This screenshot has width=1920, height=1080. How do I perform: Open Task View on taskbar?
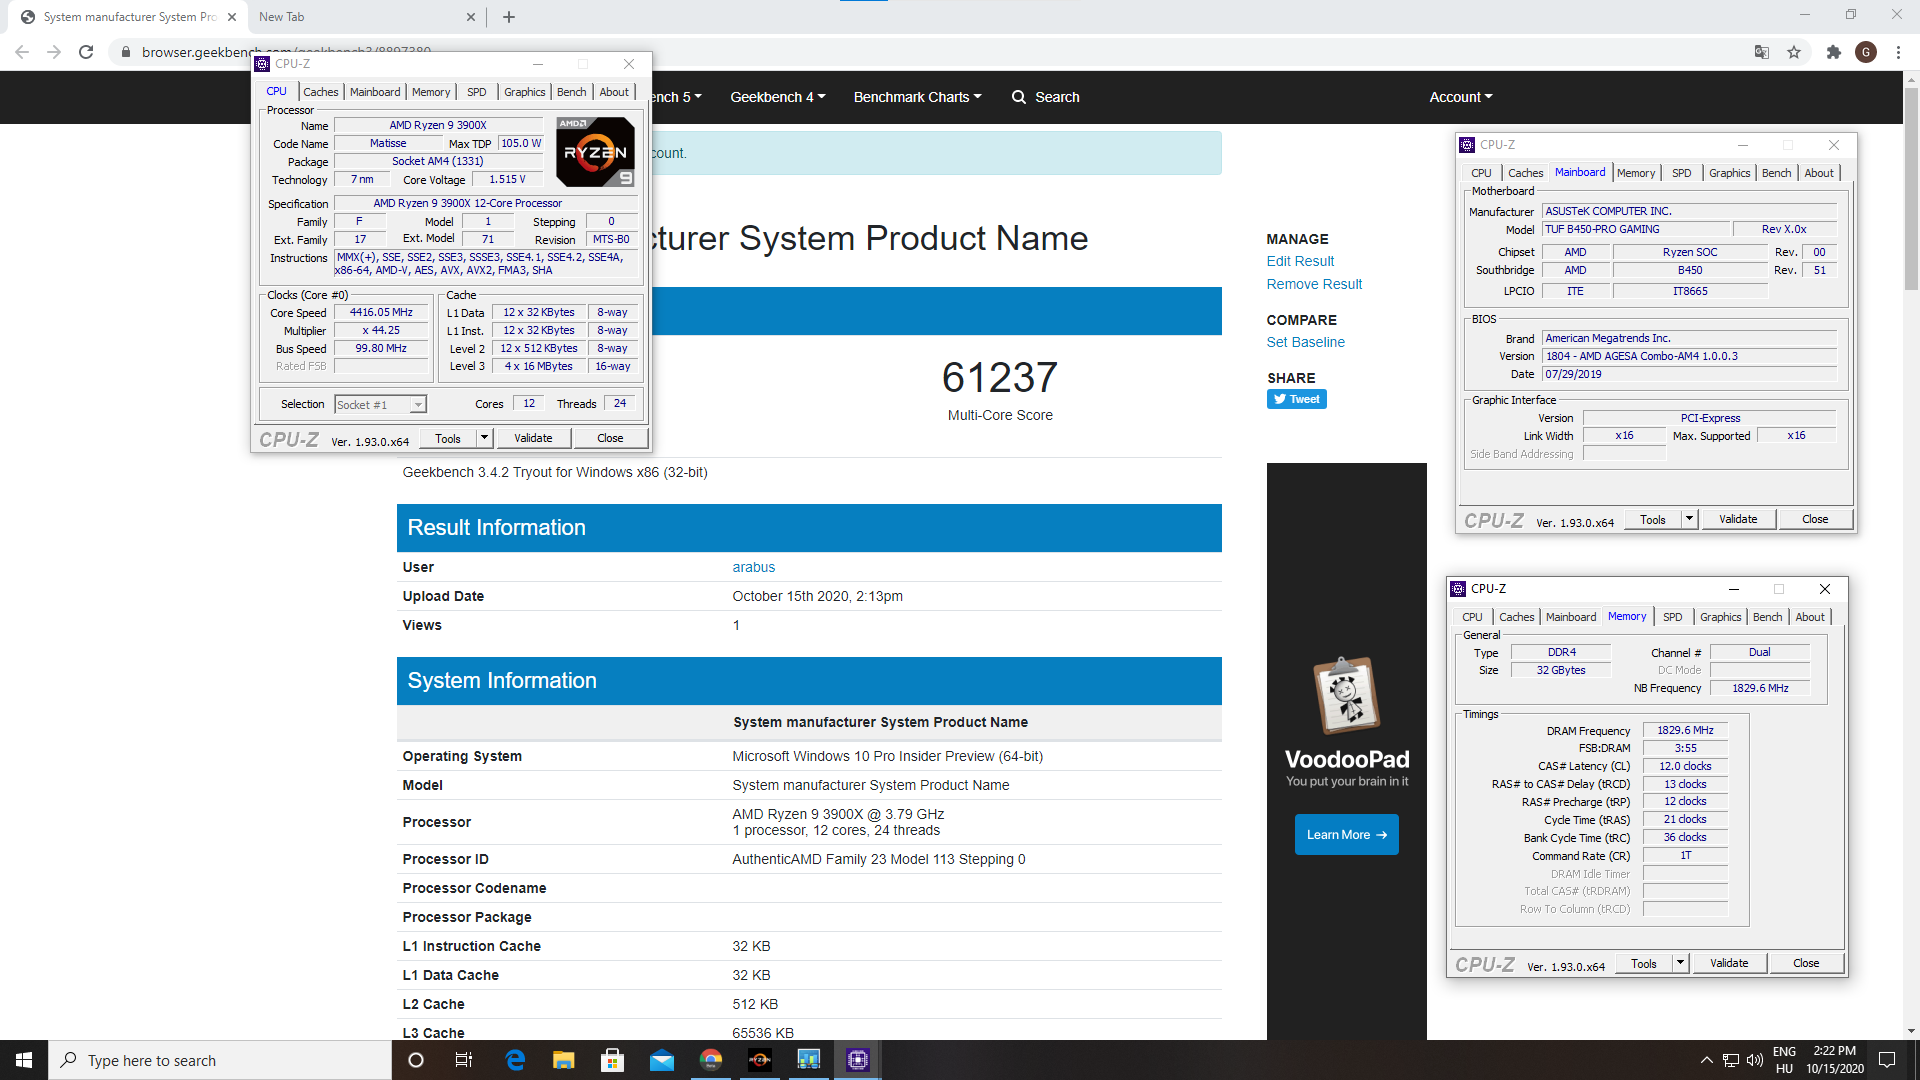click(x=464, y=1060)
